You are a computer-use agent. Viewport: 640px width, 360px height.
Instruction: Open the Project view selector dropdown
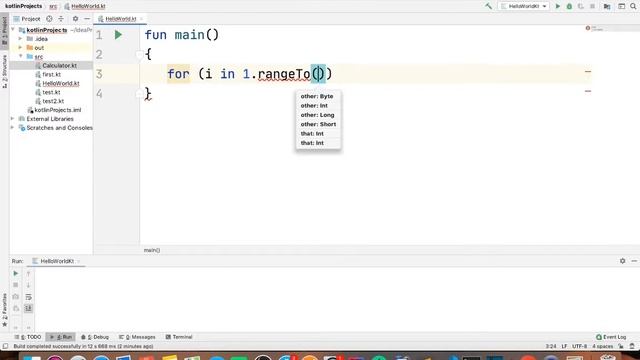point(27,19)
